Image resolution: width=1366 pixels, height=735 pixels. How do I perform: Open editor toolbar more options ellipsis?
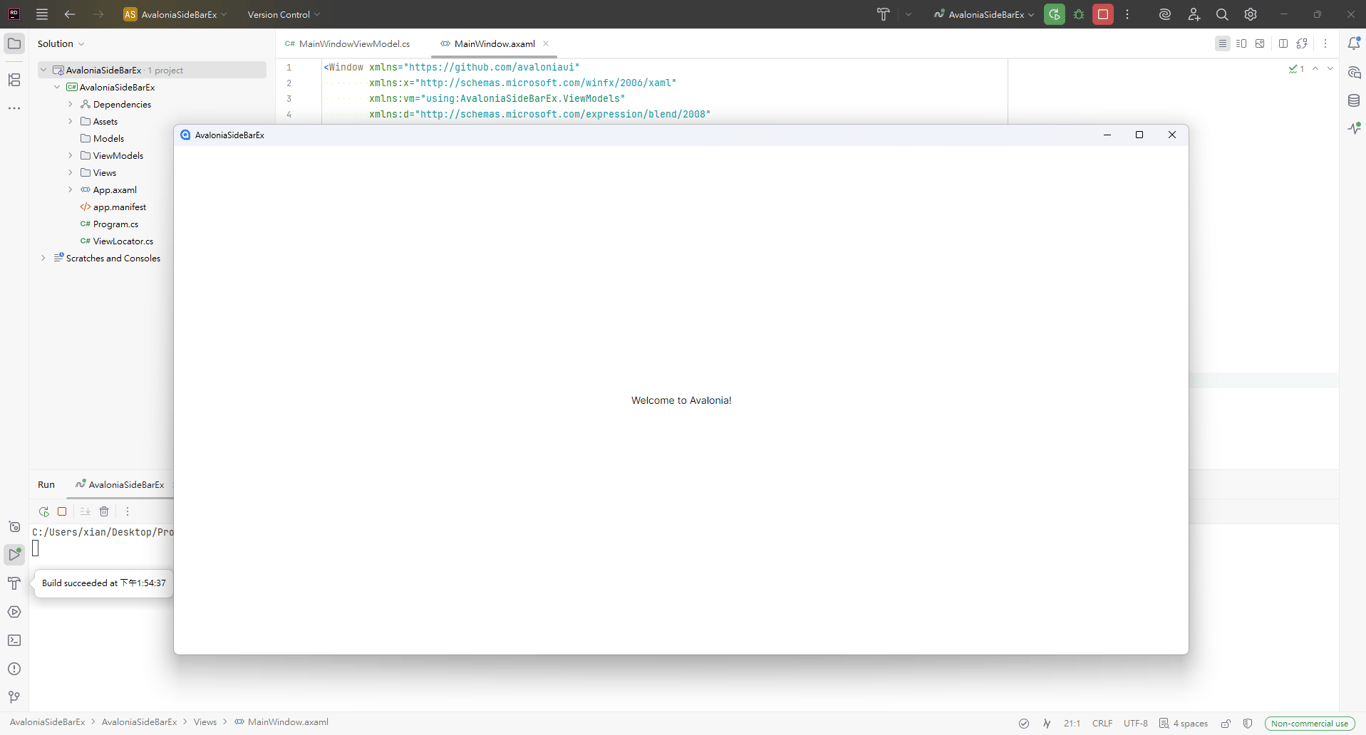tap(1325, 44)
